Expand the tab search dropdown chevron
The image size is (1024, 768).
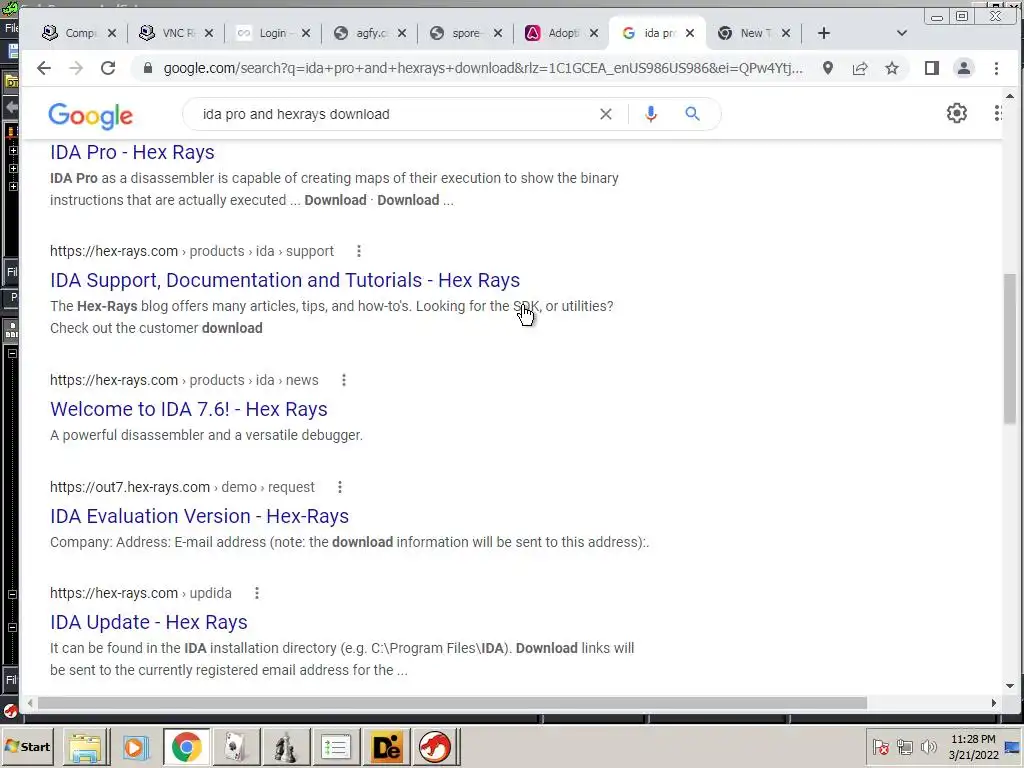902,33
